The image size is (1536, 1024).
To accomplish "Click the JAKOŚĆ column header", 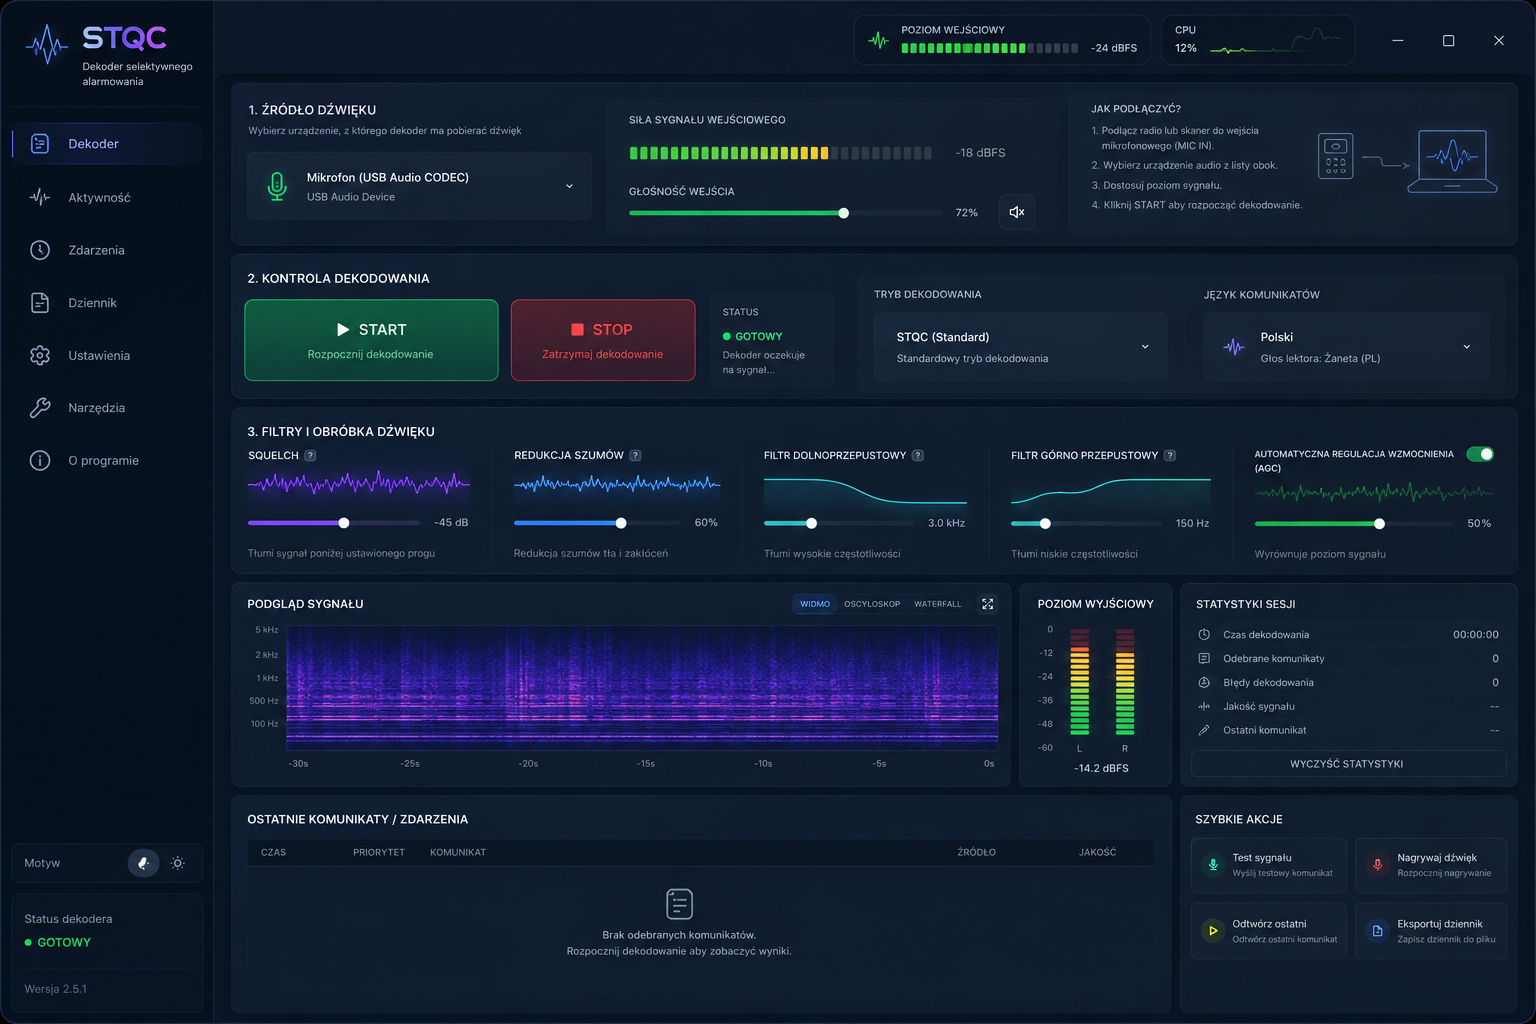I will coord(1098,853).
